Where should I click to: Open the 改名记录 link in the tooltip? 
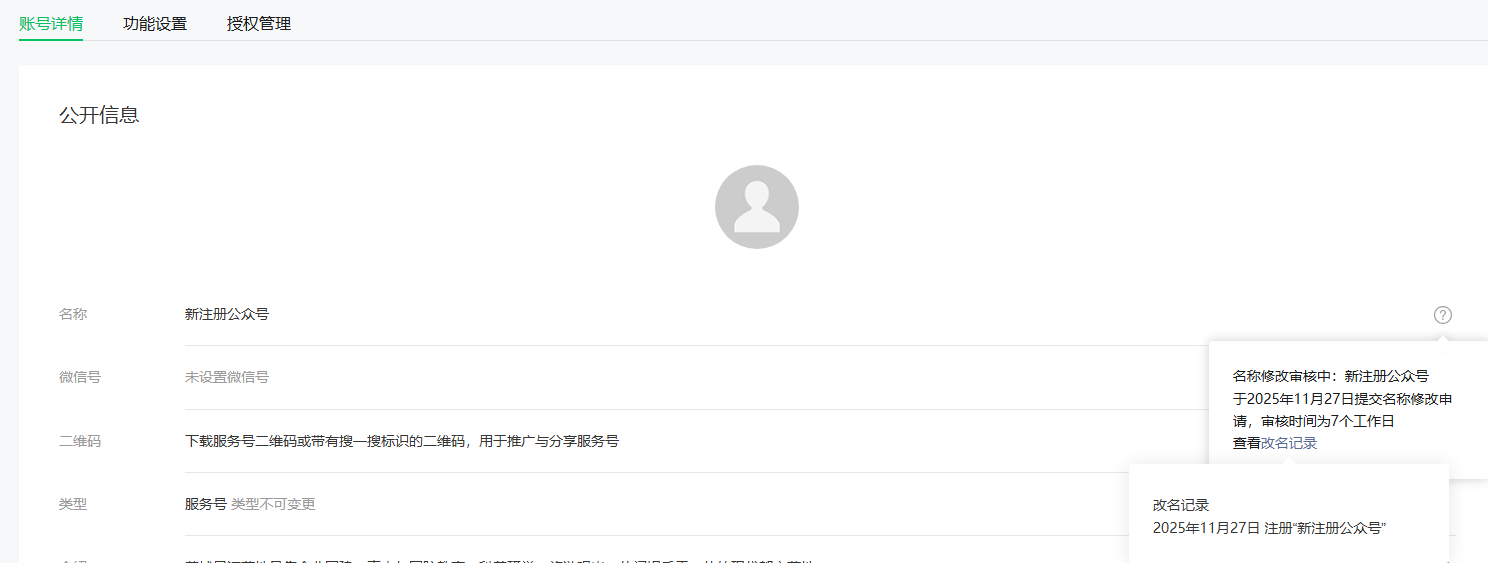(1289, 443)
